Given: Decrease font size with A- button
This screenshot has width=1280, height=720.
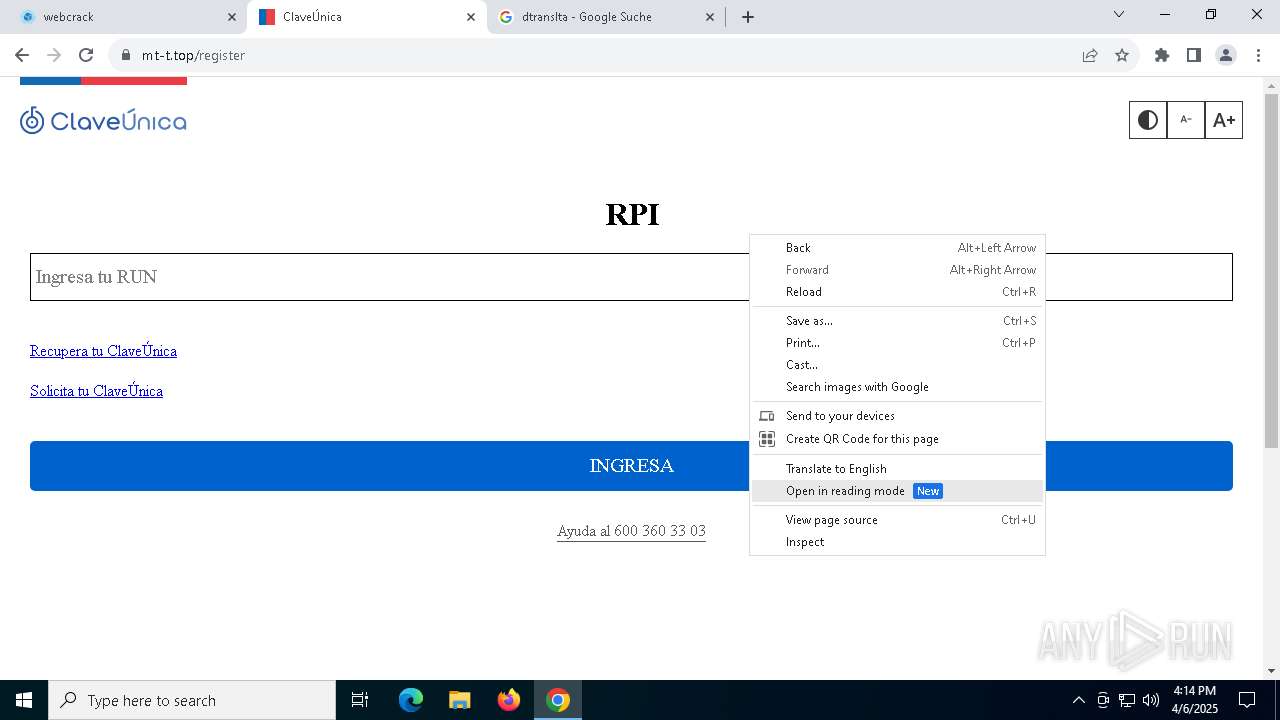Looking at the screenshot, I should 1186,120.
